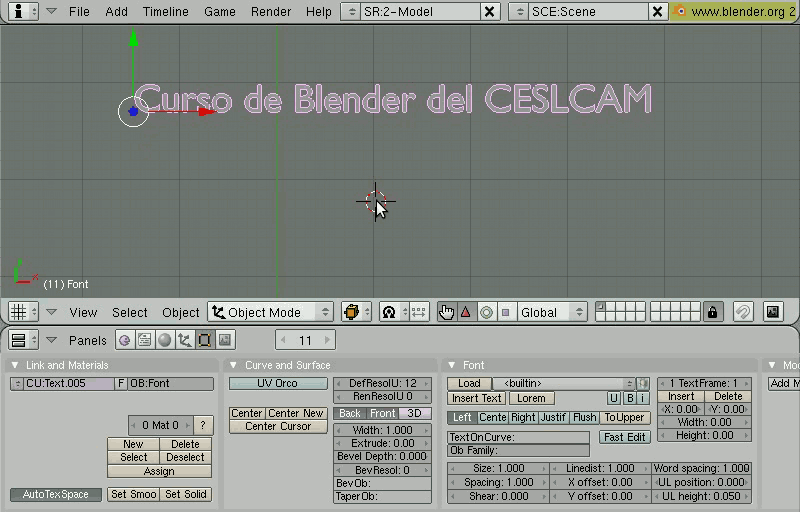Toggle the UV Orco button
The image size is (800, 512).
point(278,383)
